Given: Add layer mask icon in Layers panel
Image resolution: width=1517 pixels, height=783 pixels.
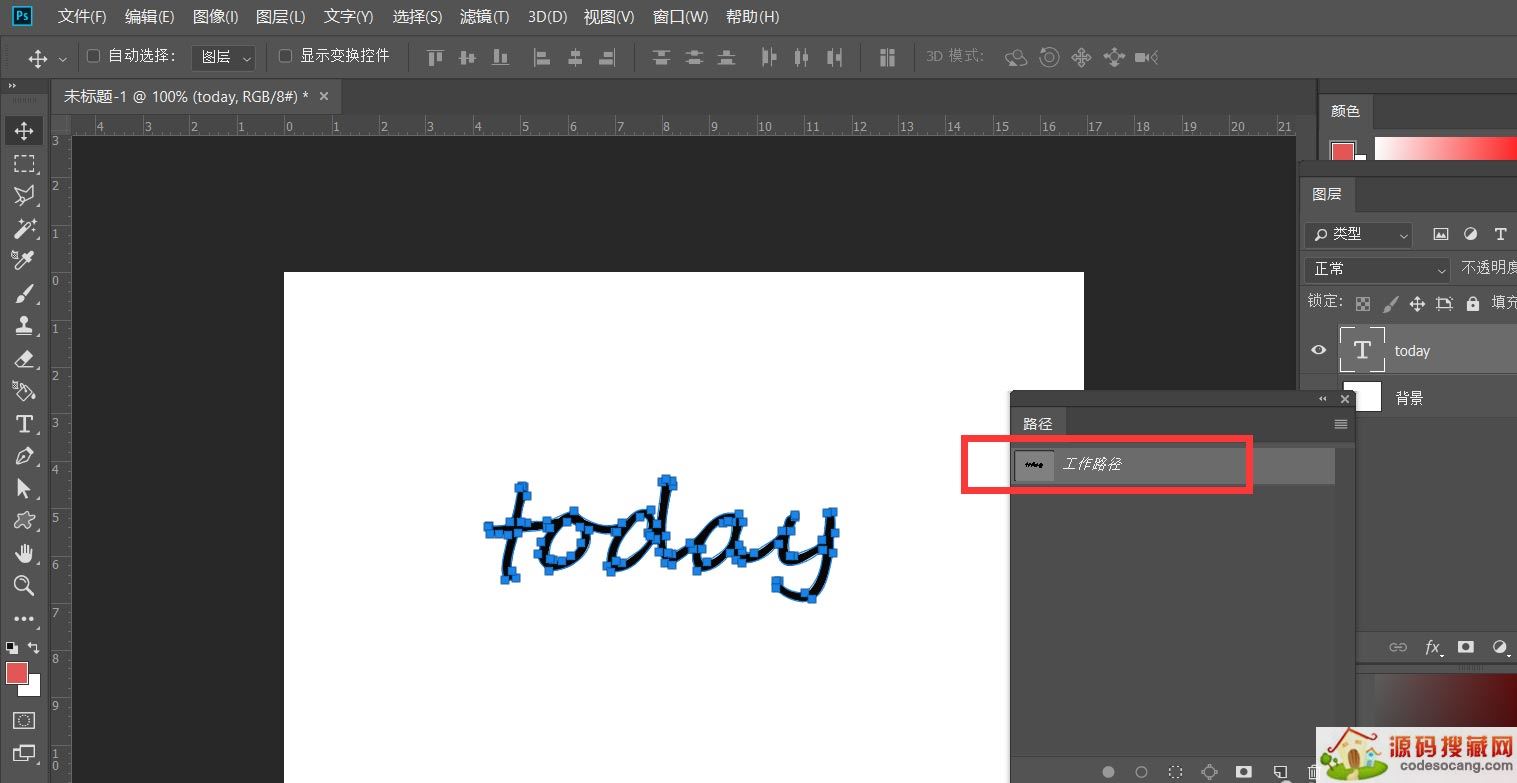Looking at the screenshot, I should (x=1466, y=648).
